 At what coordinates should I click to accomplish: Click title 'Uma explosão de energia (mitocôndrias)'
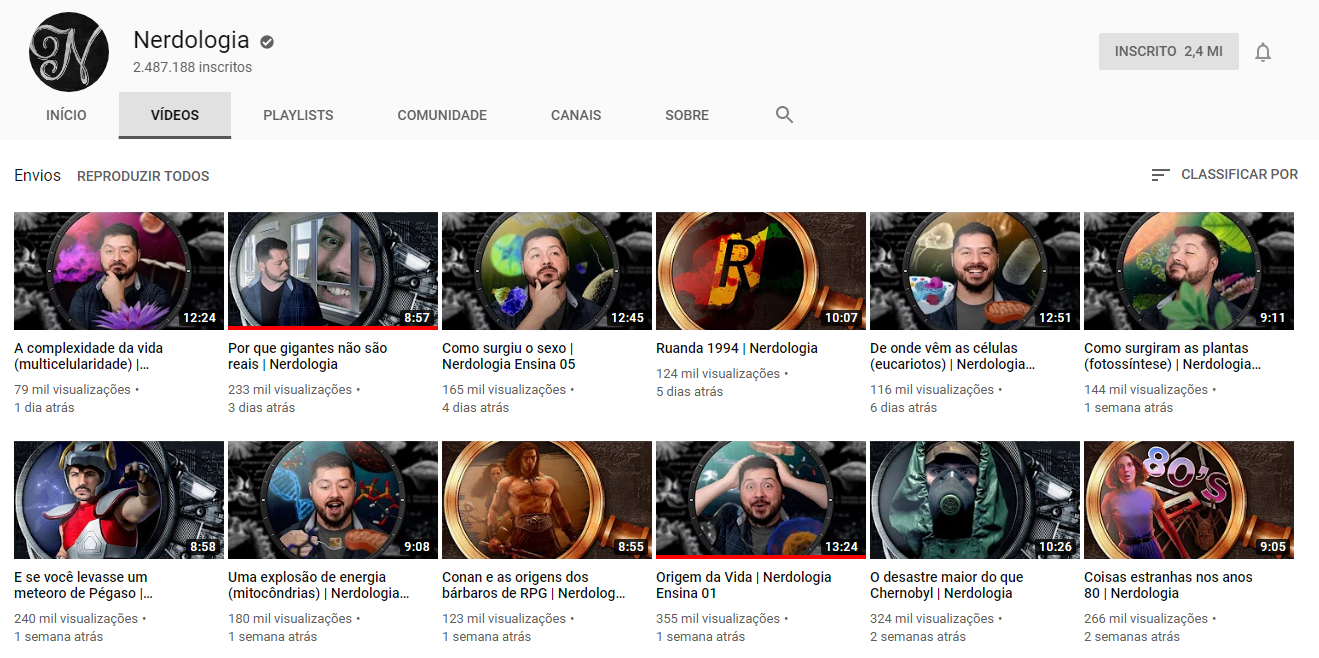point(319,585)
